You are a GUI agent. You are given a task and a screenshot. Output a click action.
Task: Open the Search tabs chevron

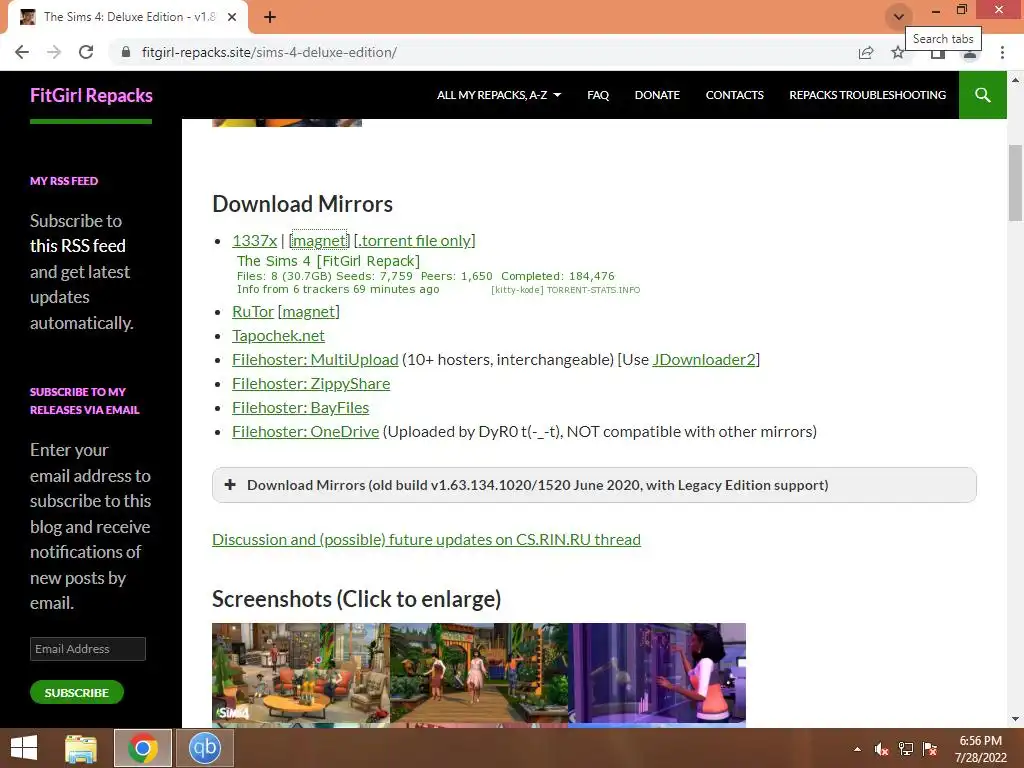[x=899, y=16]
